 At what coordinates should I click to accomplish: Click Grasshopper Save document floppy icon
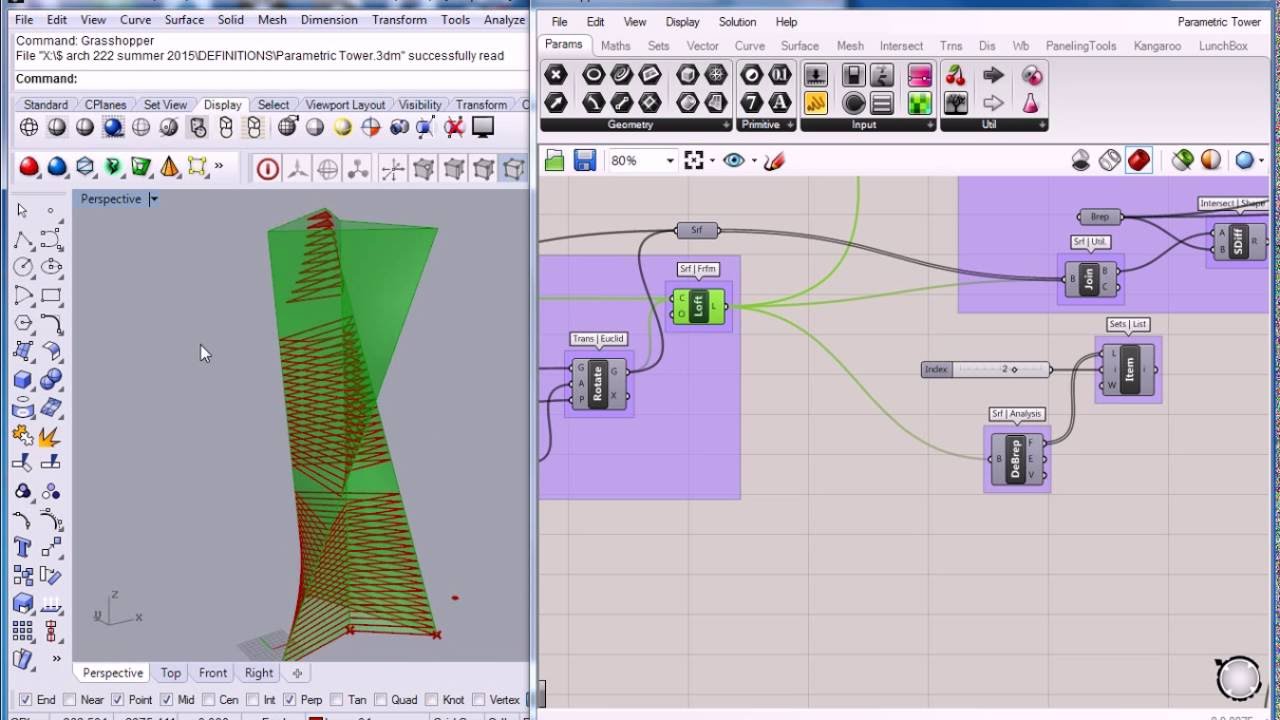click(x=585, y=160)
